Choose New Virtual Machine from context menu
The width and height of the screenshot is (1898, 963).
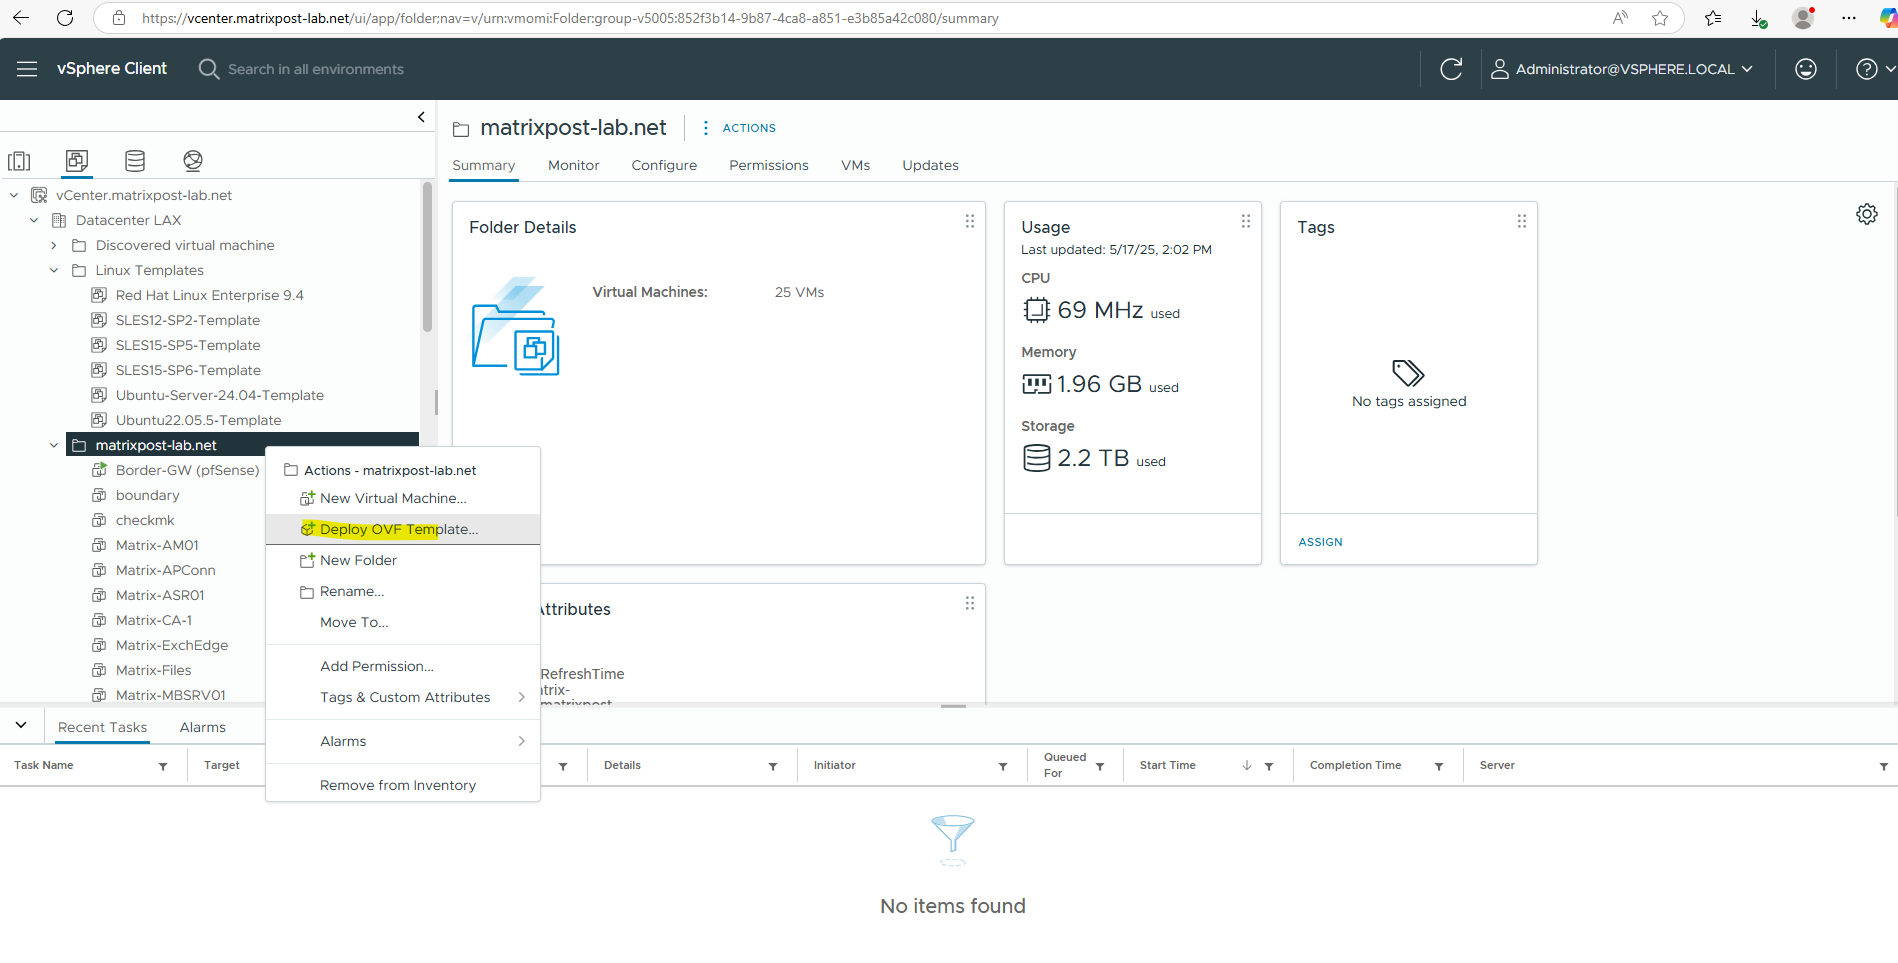tap(403, 498)
